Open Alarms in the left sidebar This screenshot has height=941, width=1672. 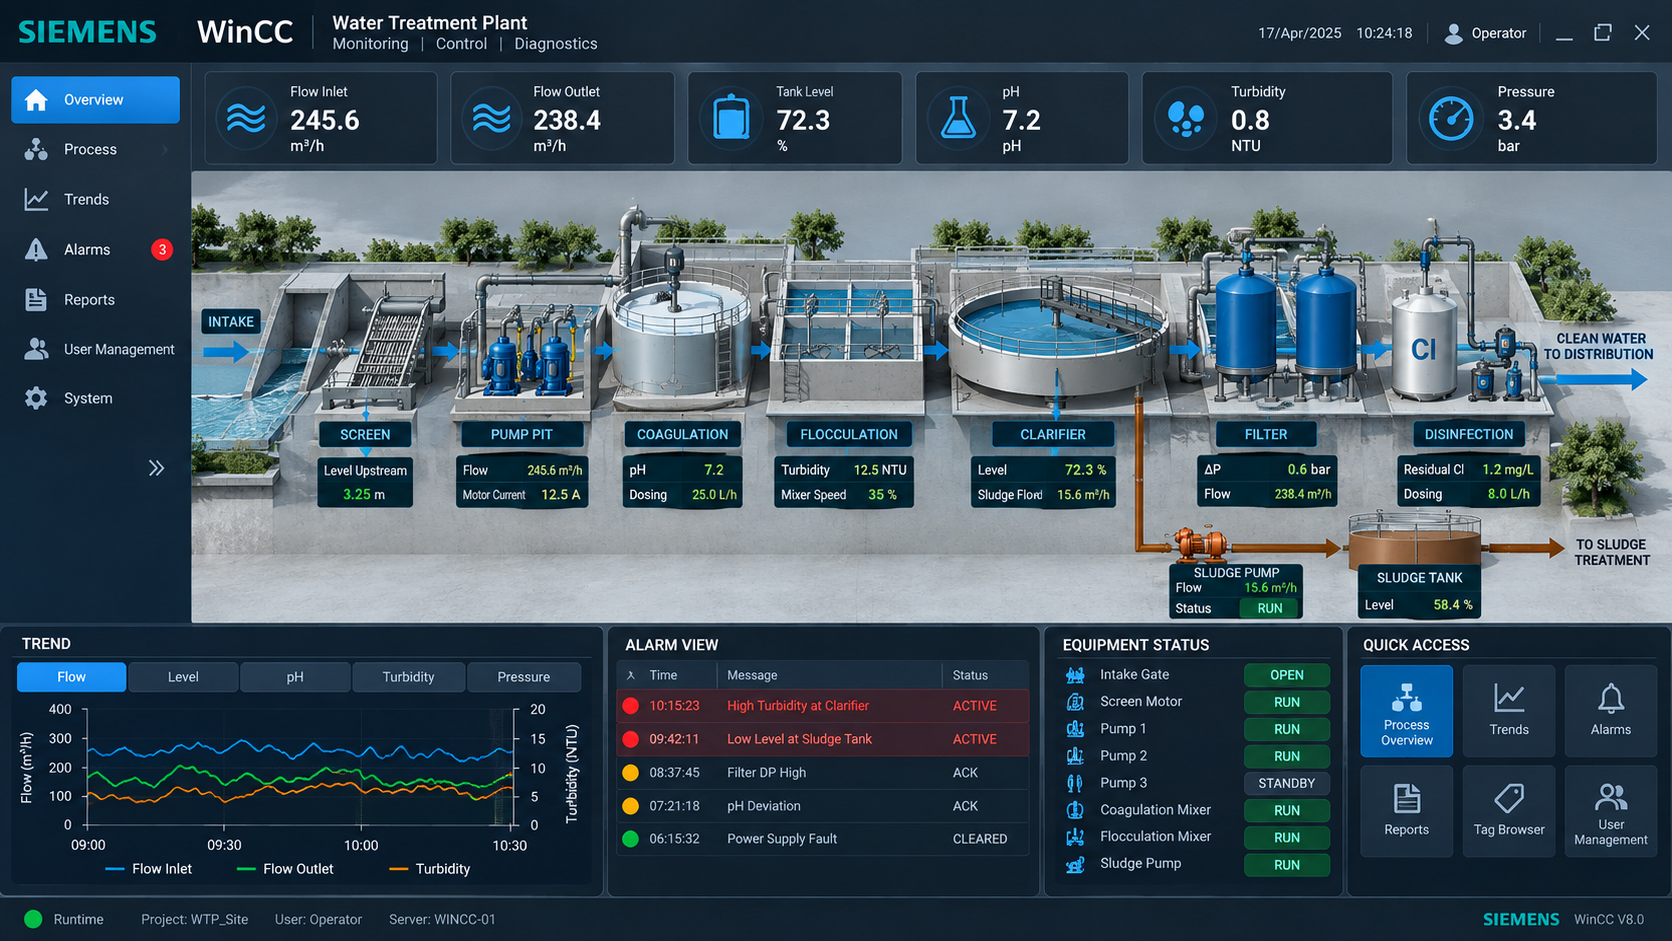click(x=95, y=249)
